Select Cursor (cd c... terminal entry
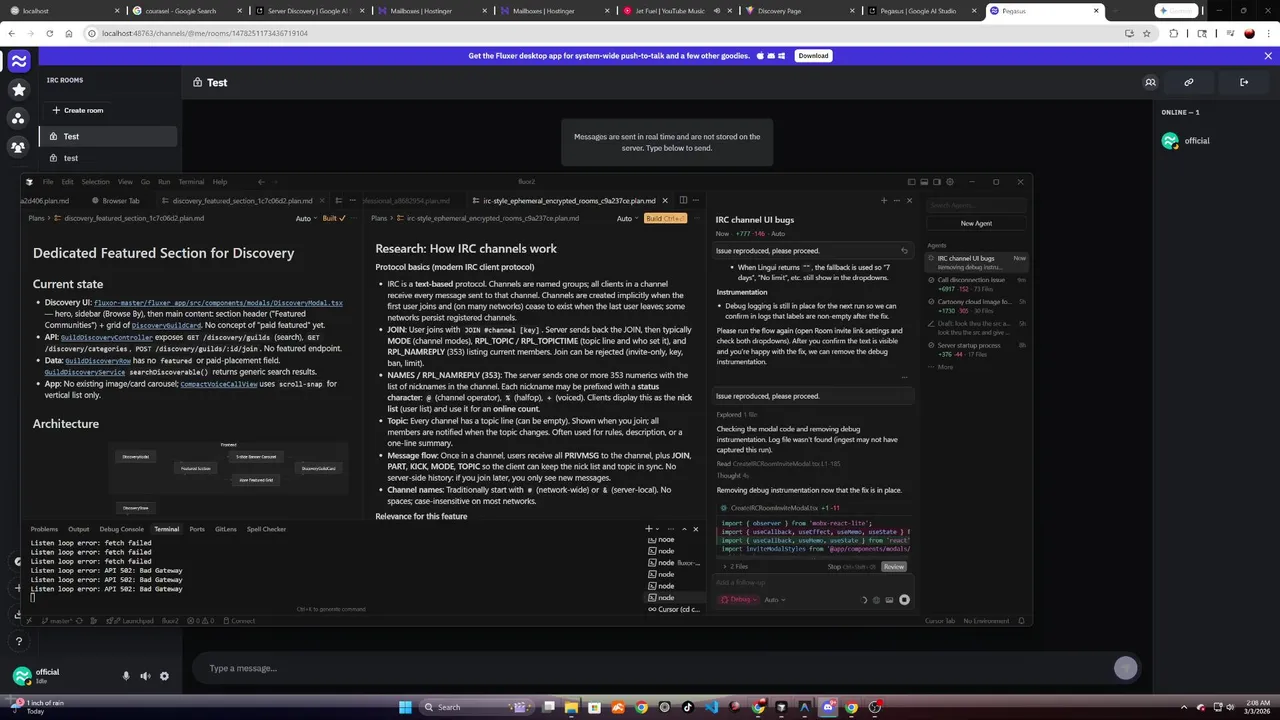Image resolution: width=1280 pixels, height=720 pixels. click(x=676, y=609)
